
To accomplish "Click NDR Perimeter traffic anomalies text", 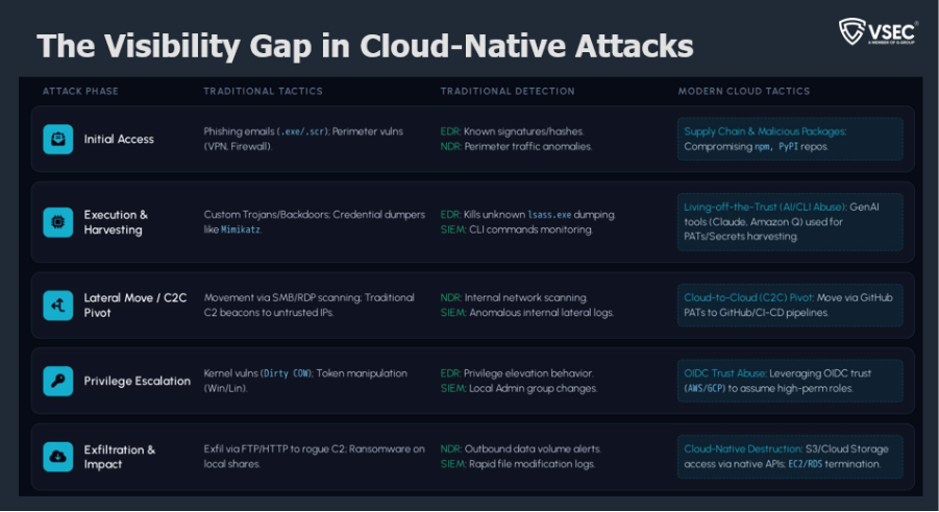I will pos(516,146).
